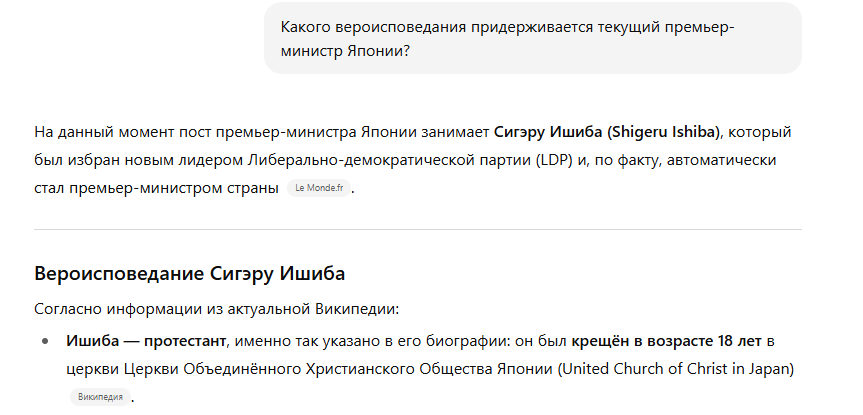Click the phrase стал премьер-министром страны
The height and width of the screenshot is (415, 863).
(156, 188)
